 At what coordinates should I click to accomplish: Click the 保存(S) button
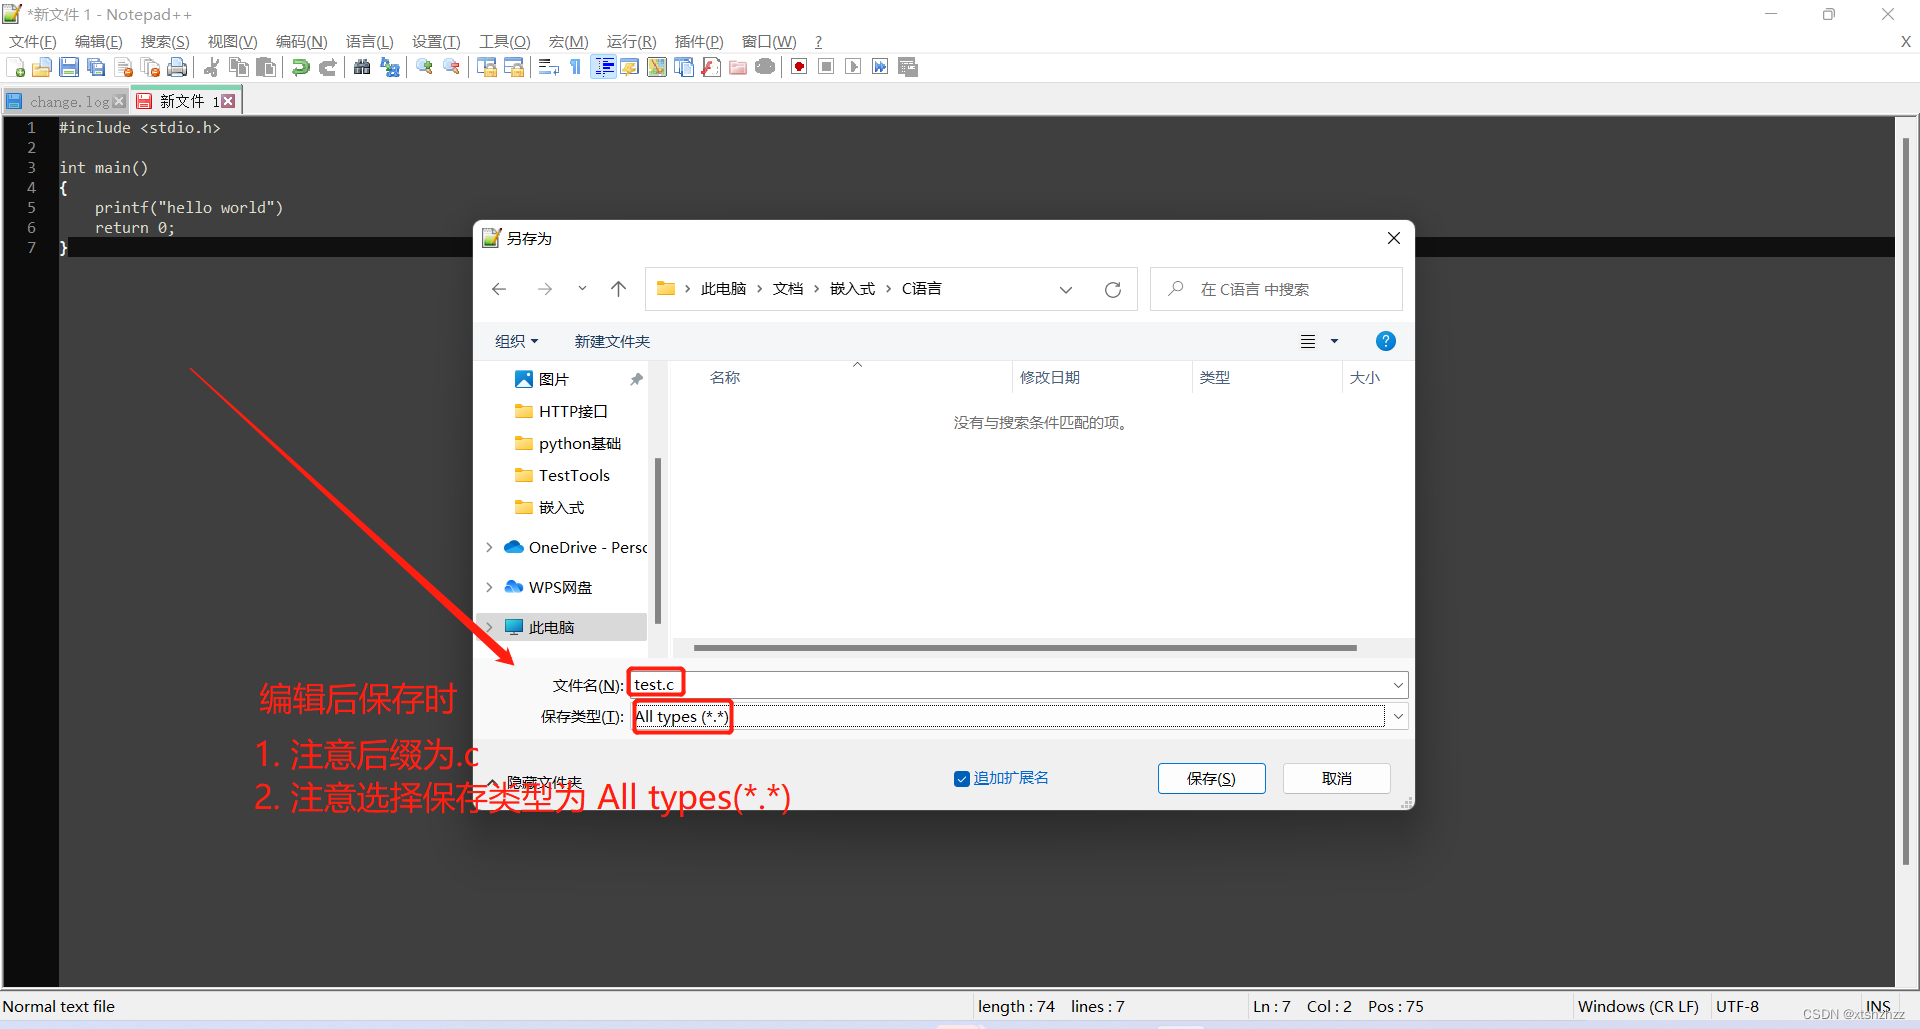pyautogui.click(x=1211, y=778)
